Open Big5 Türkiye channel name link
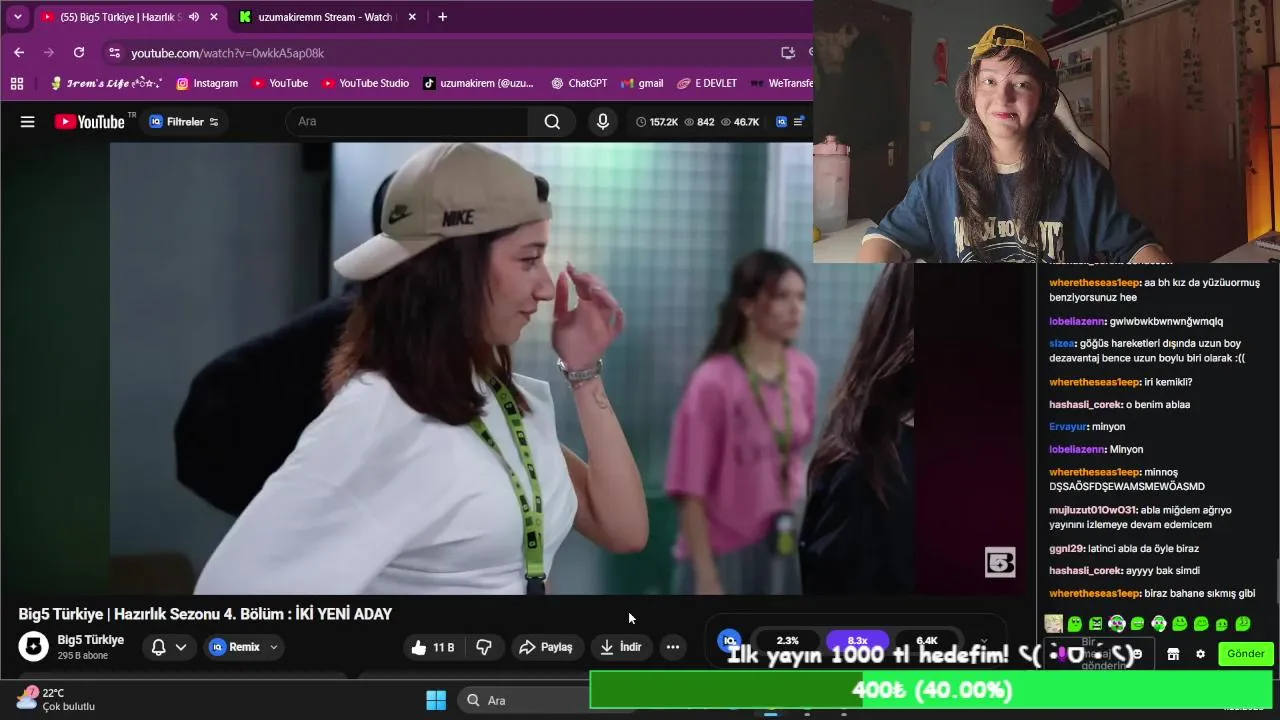This screenshot has height=720, width=1280. [91, 640]
